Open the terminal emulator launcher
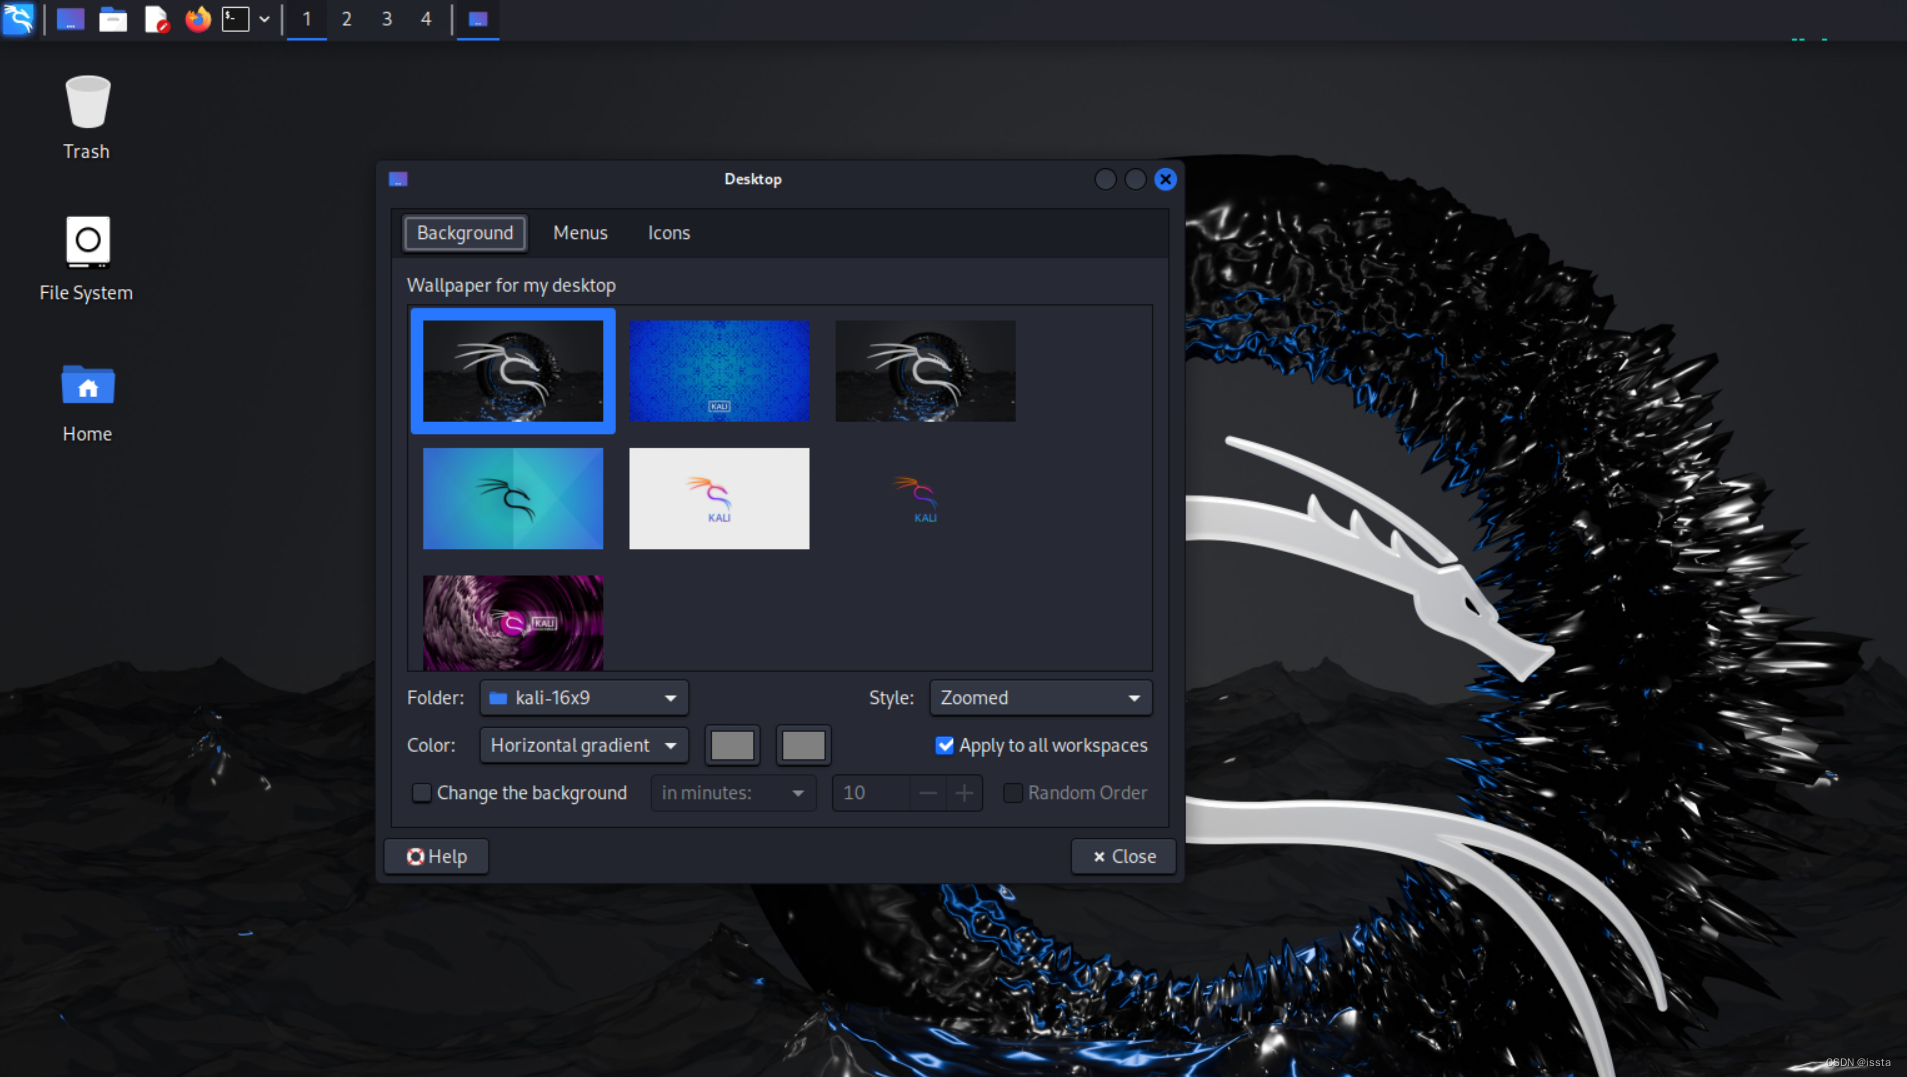This screenshot has width=1907, height=1077. (x=236, y=19)
